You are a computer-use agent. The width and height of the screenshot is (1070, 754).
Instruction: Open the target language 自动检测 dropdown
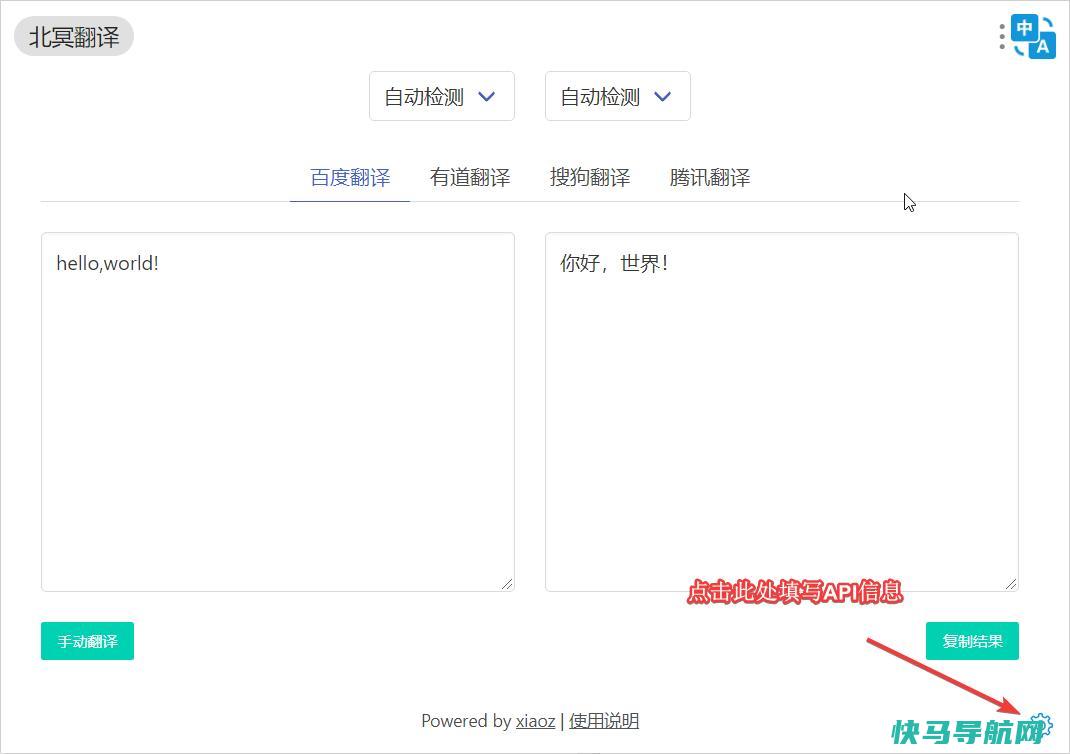[618, 96]
